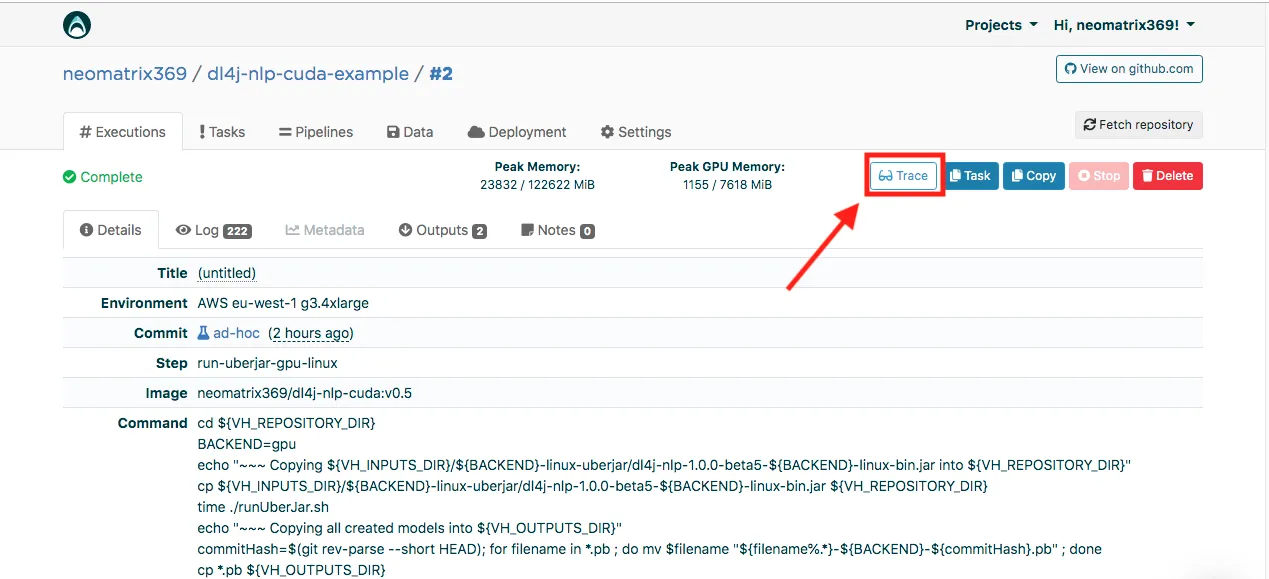The width and height of the screenshot is (1269, 579).
Task: Click the Fetch repository button
Action: click(1138, 125)
